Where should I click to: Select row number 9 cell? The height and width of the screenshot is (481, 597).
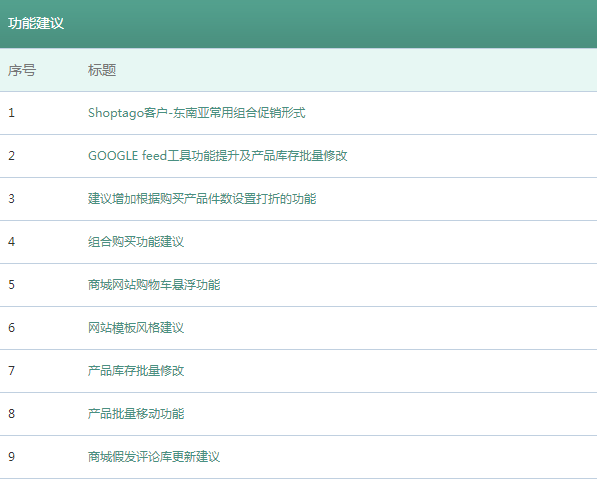click(11, 457)
